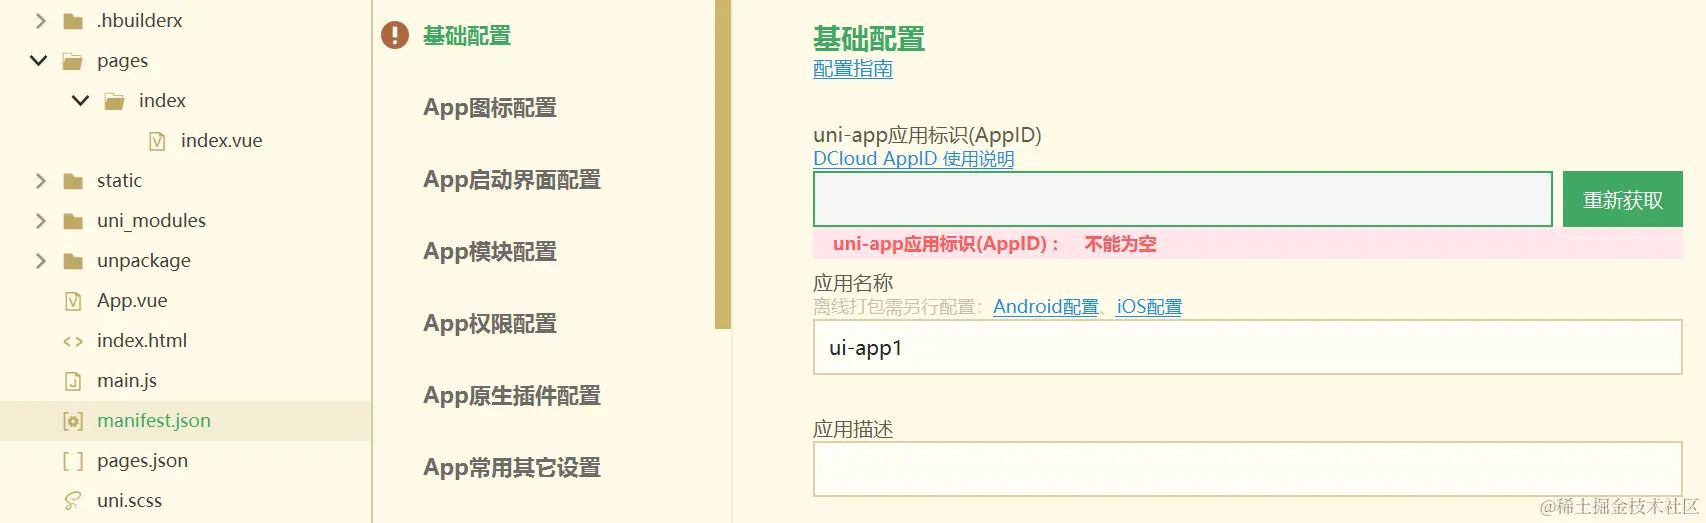This screenshot has height=523, width=1706.
Task: Click the 不能为空 error message text
Action: tap(1120, 244)
